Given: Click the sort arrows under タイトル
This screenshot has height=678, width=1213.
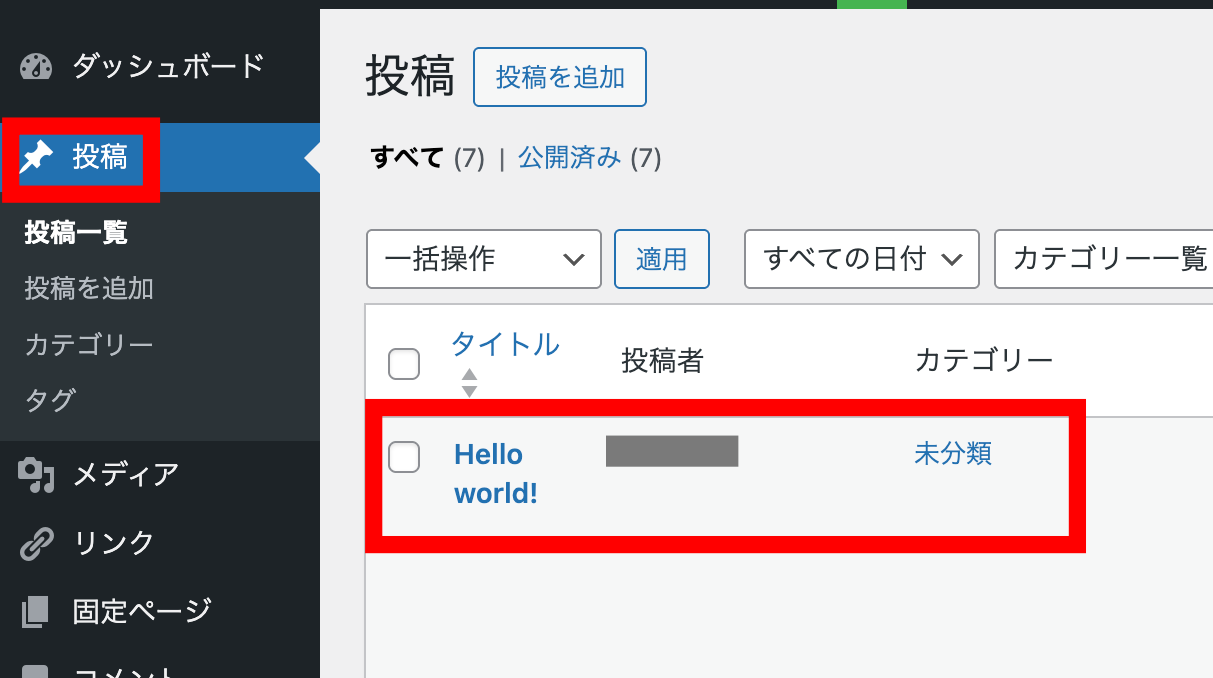Looking at the screenshot, I should point(469,383).
